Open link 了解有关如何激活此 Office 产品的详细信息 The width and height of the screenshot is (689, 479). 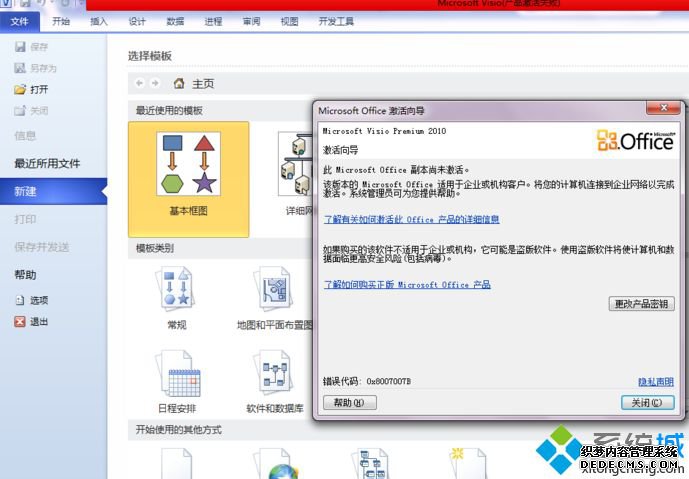tap(411, 219)
